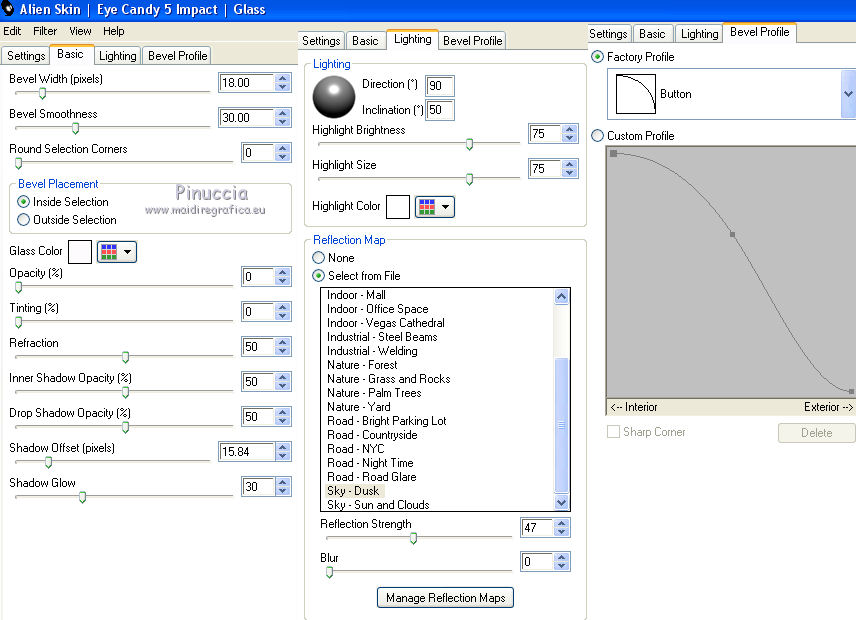Increase Bevel Width with the spinner arrows
The width and height of the screenshot is (856, 620).
point(283,78)
